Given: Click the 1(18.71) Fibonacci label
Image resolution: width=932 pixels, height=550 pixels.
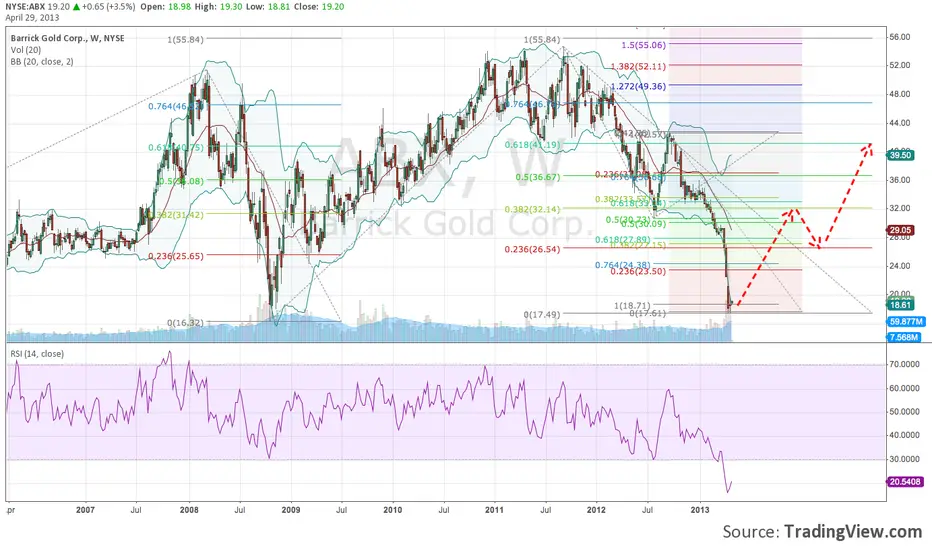Looking at the screenshot, I should point(632,305).
